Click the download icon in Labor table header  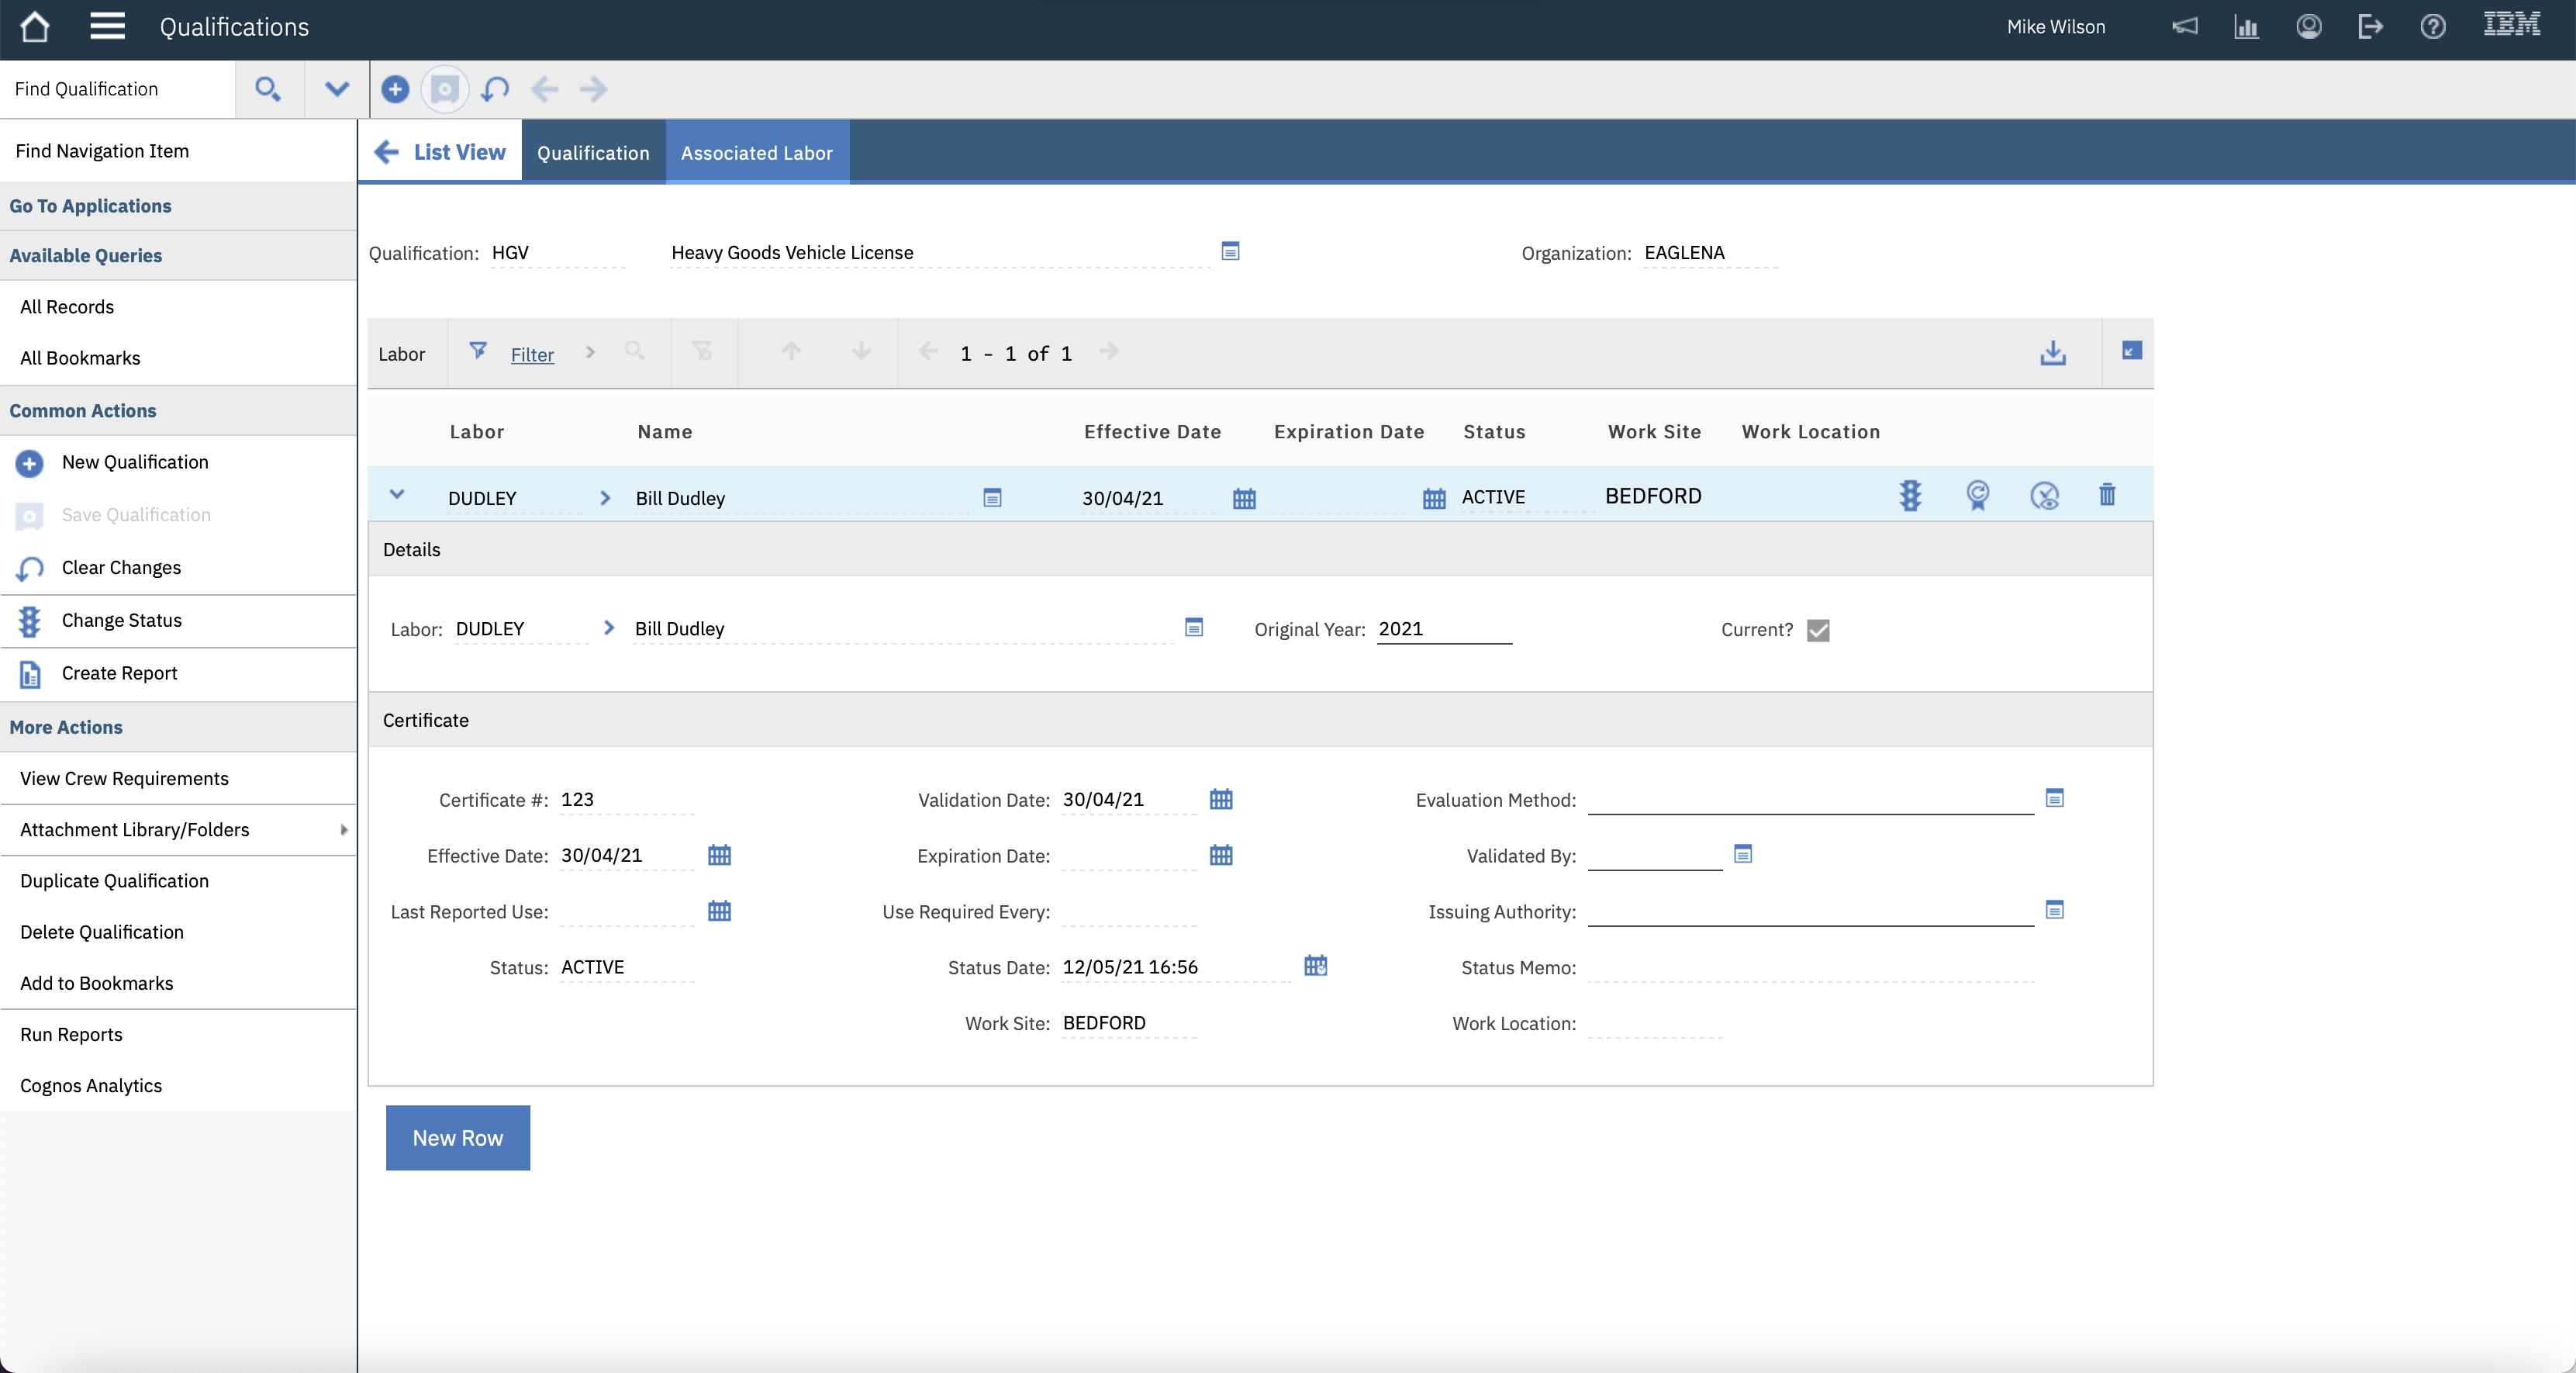2052,352
